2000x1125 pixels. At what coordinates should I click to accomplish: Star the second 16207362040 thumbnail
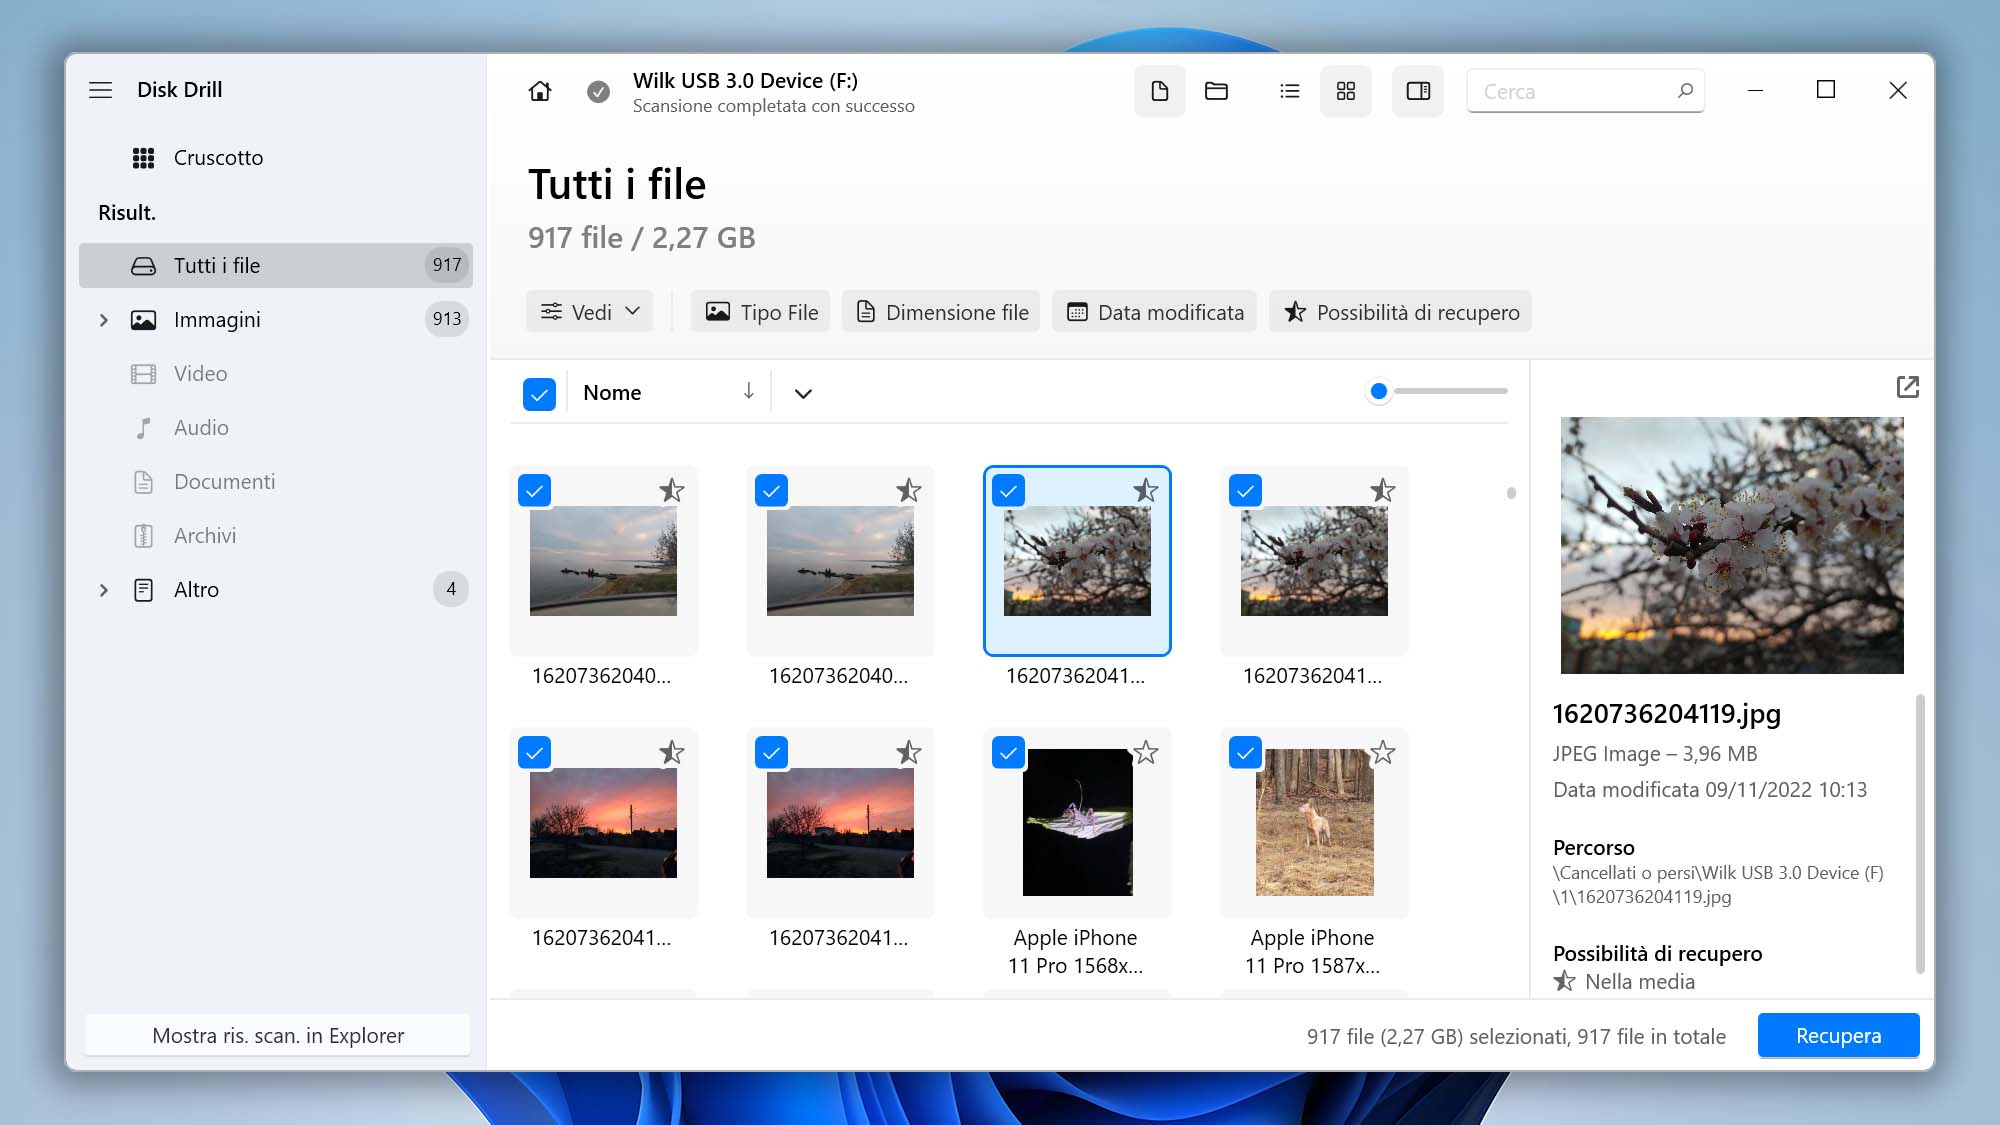(x=909, y=490)
